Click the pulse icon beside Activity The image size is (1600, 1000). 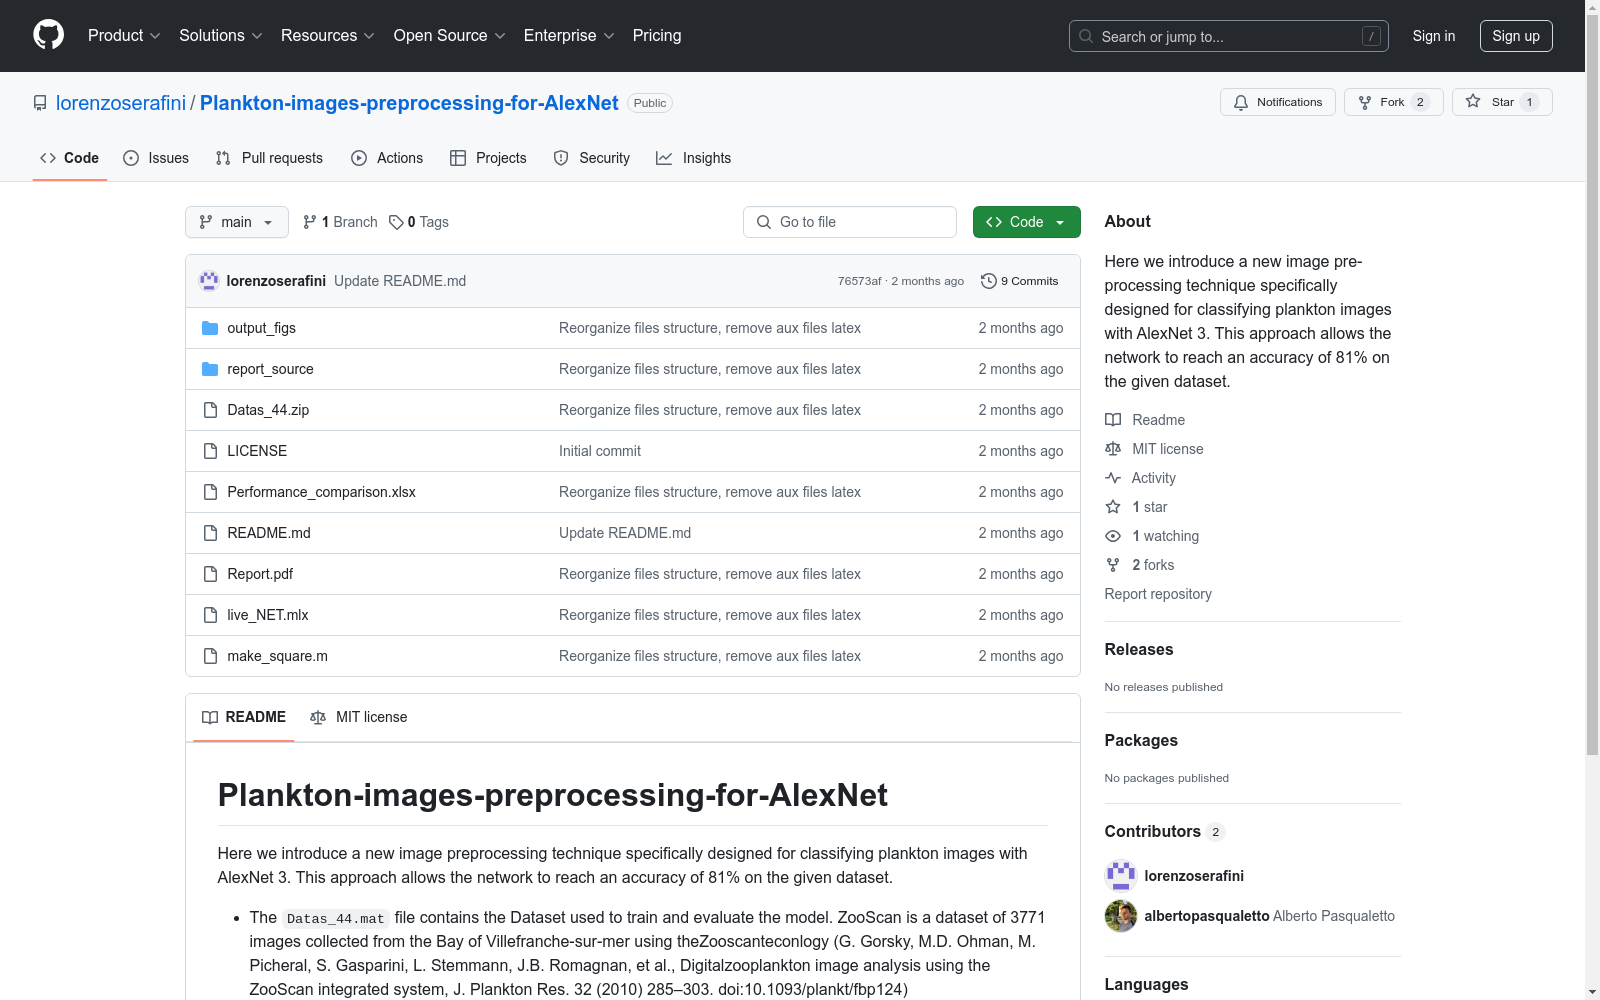[x=1113, y=478]
